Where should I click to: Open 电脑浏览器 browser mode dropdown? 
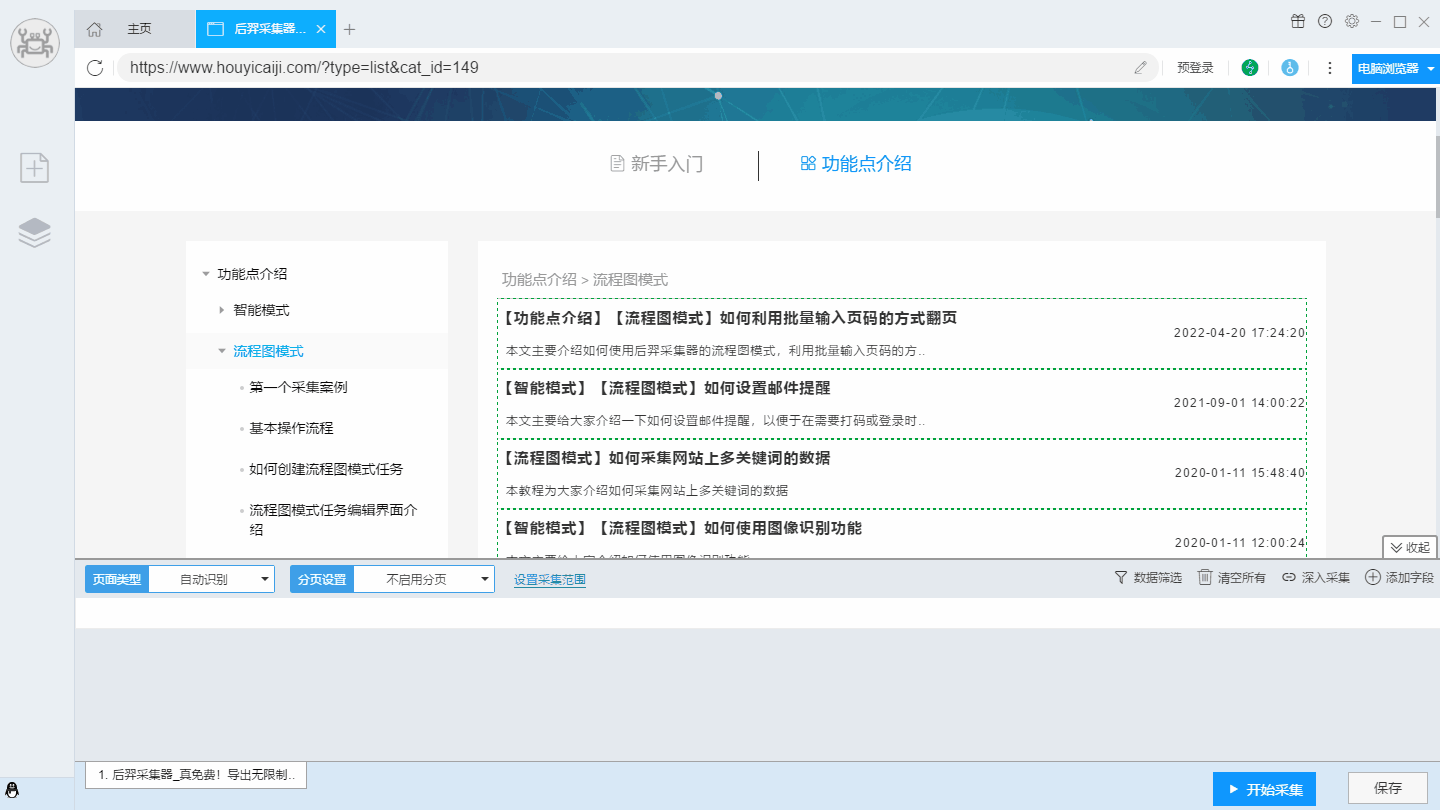1396,68
